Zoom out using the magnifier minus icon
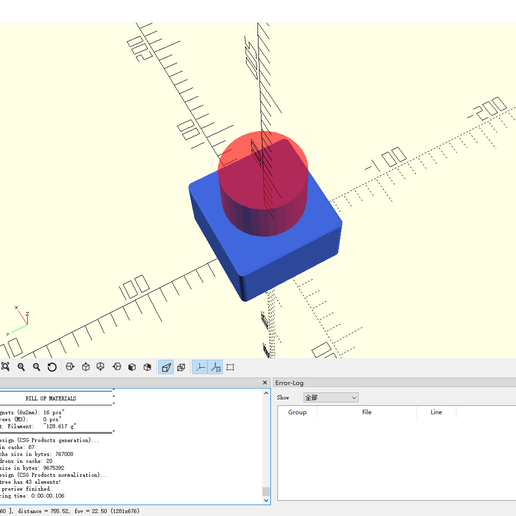The image size is (516, 516). [x=36, y=367]
